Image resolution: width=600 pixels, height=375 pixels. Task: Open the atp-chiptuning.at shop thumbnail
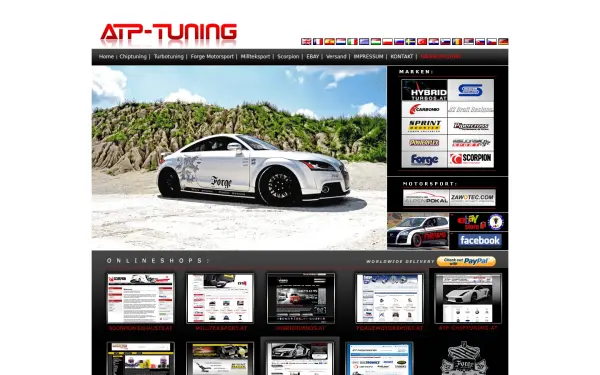click(x=468, y=298)
